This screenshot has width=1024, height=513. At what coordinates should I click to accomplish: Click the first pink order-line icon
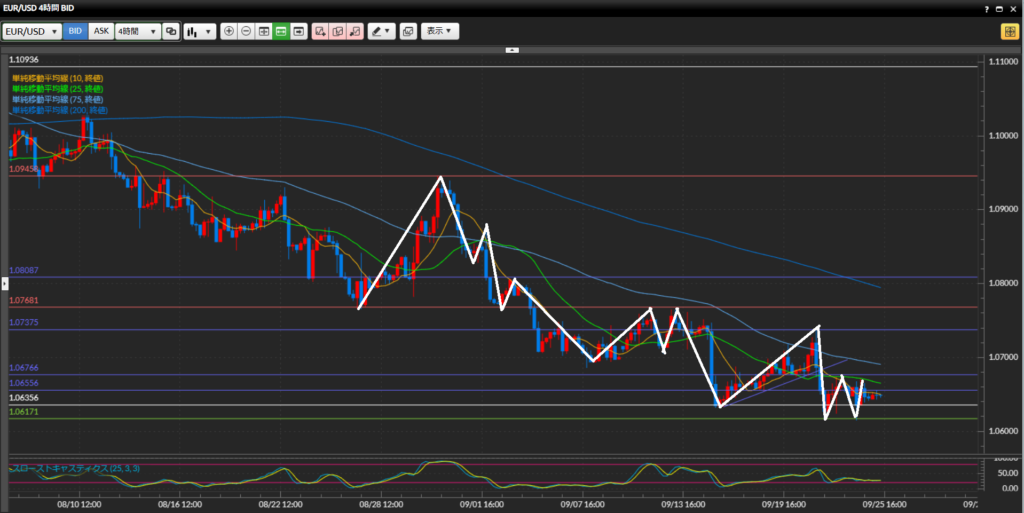pyautogui.click(x=320, y=31)
